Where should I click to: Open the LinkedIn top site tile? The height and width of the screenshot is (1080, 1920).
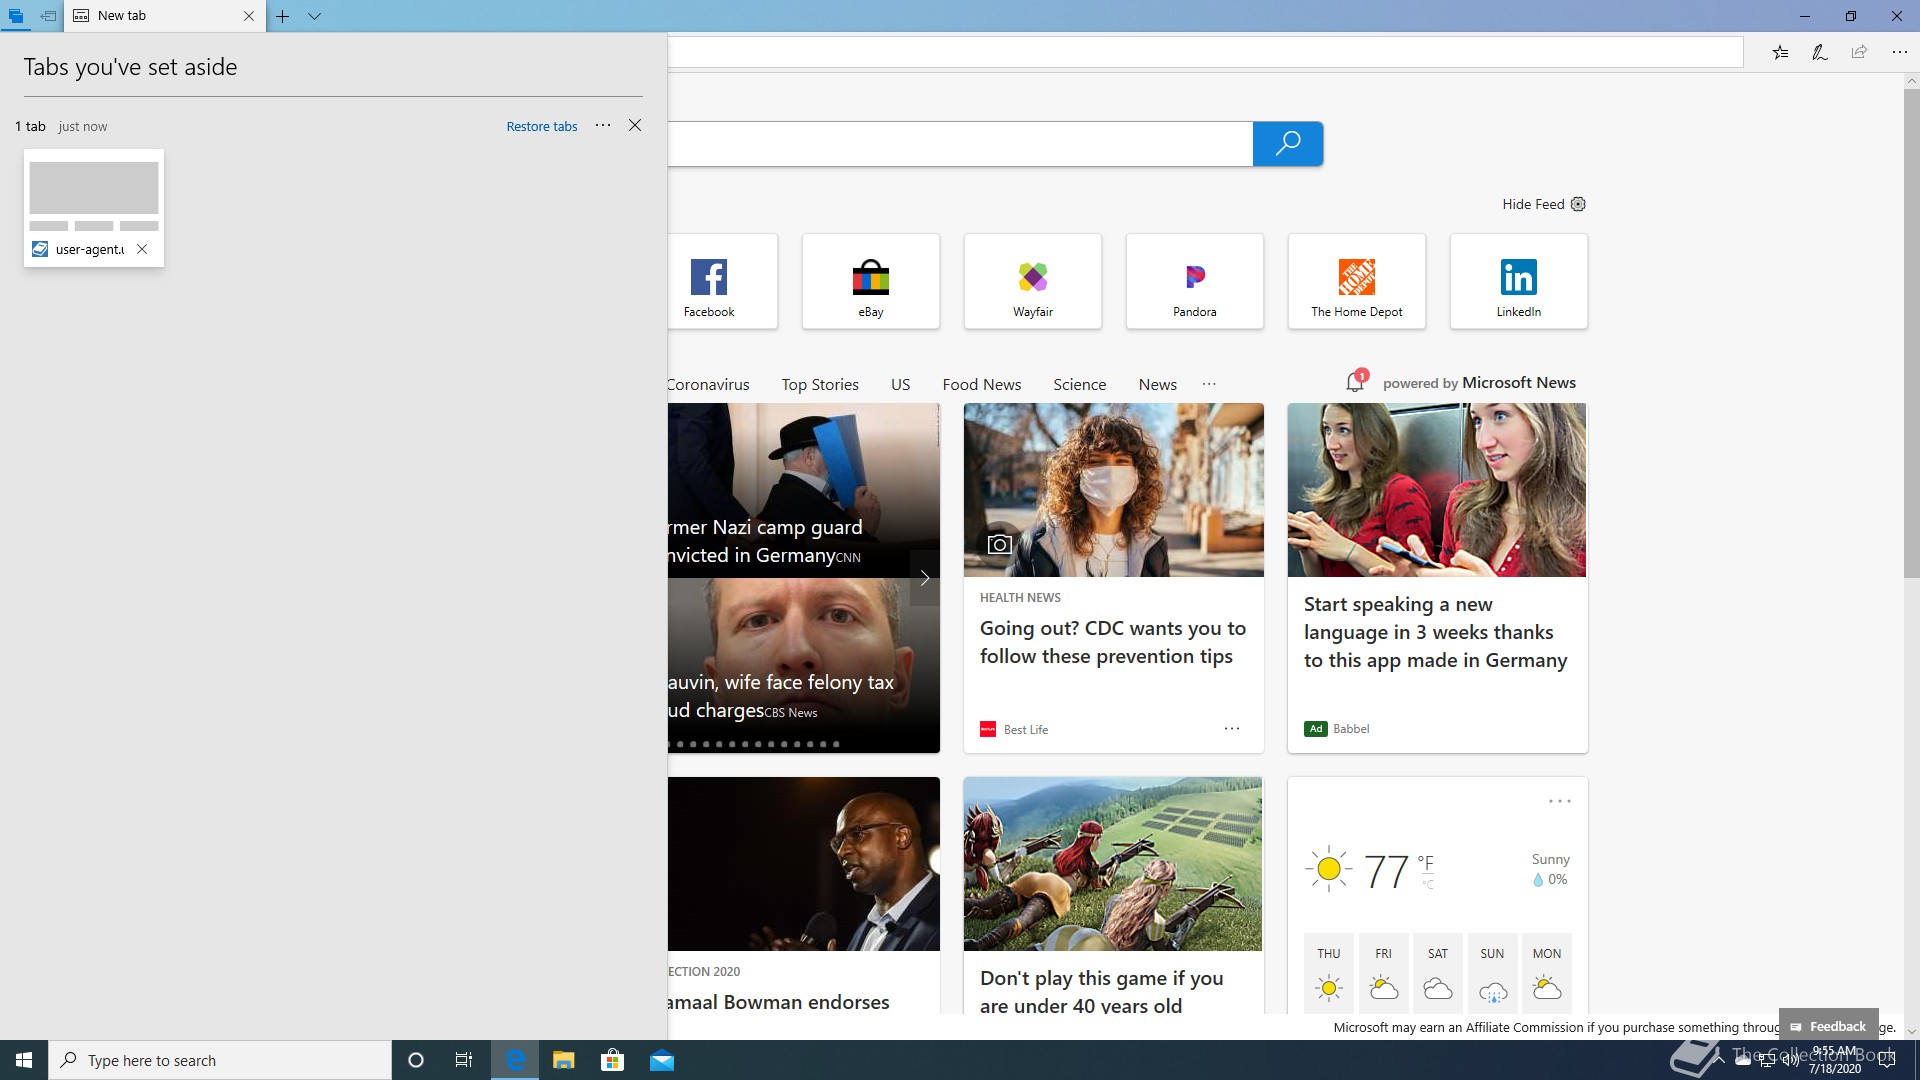[1519, 281]
